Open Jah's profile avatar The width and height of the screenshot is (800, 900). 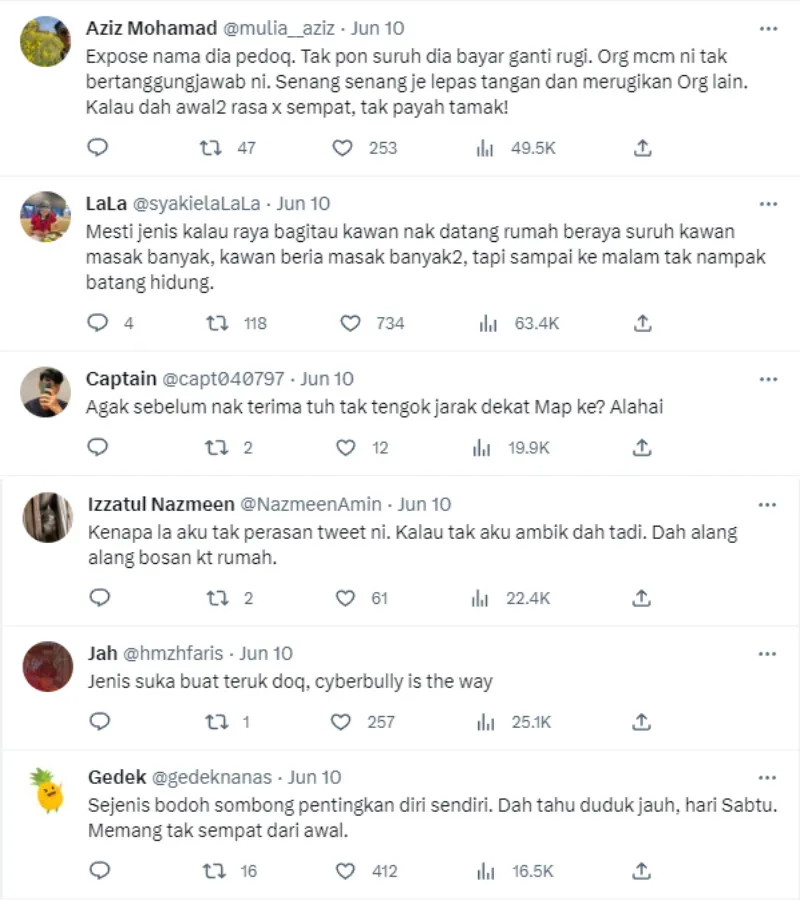click(x=47, y=667)
